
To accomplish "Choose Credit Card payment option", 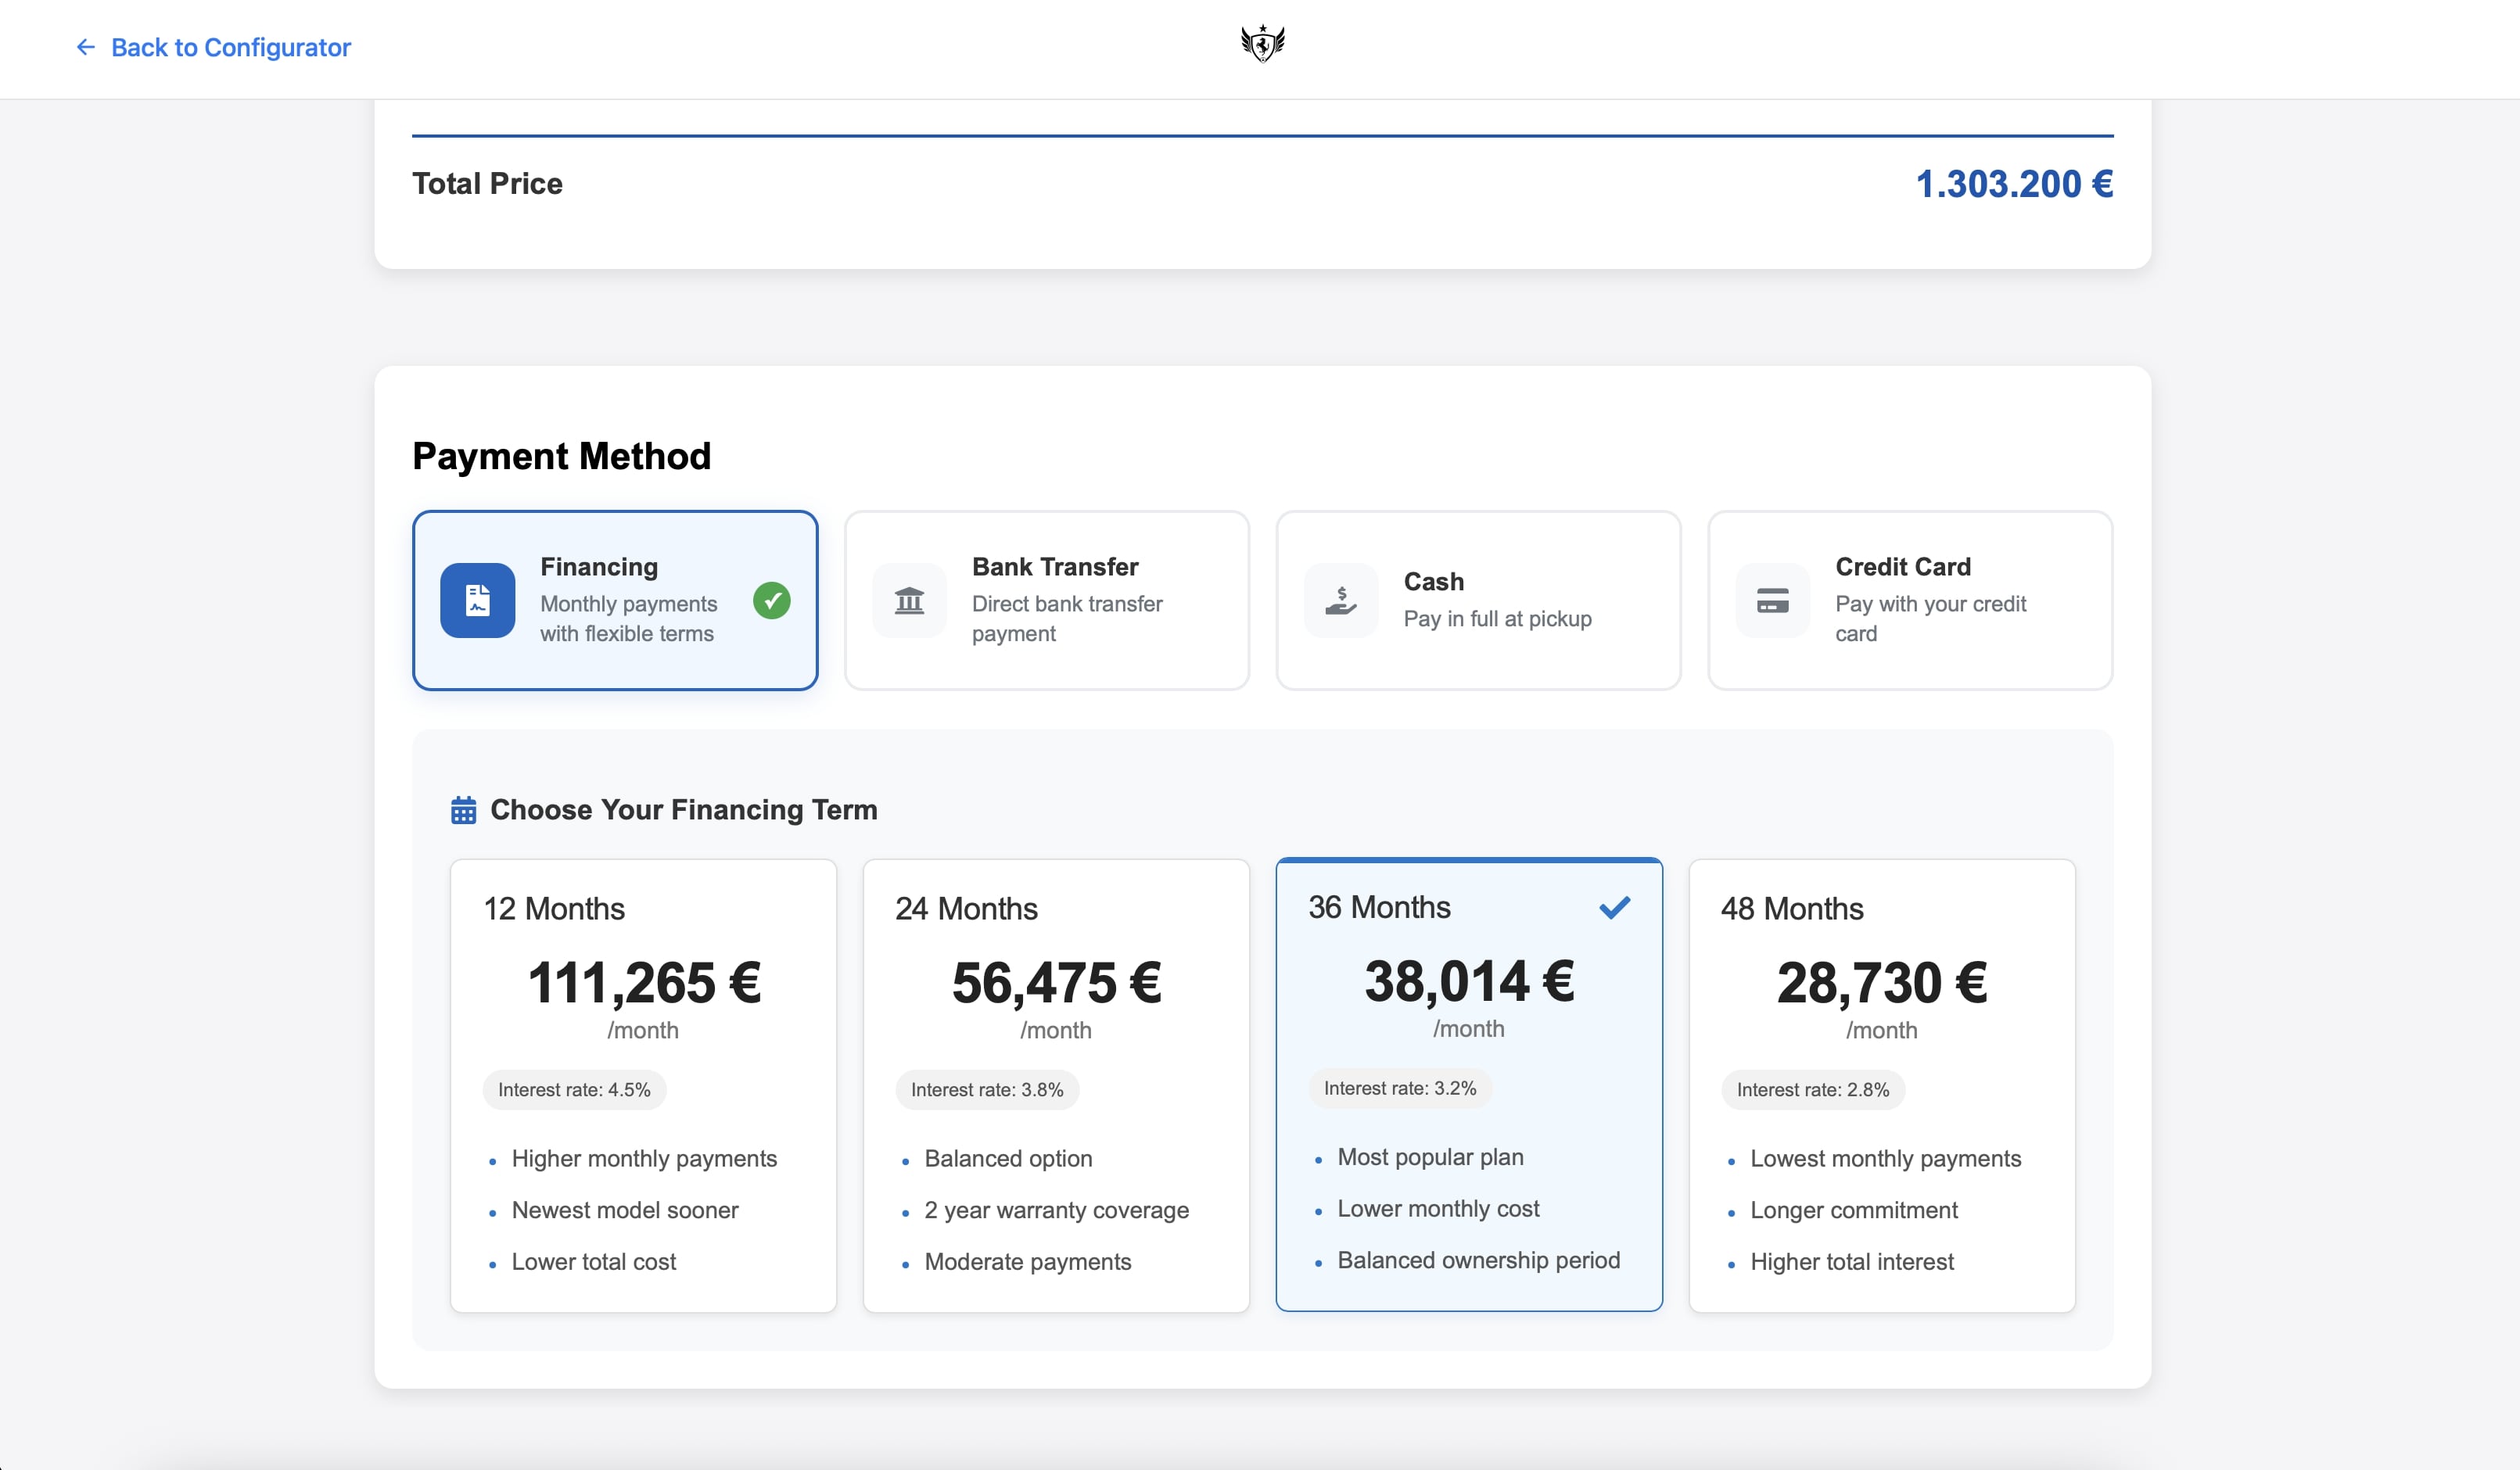I will [1910, 600].
